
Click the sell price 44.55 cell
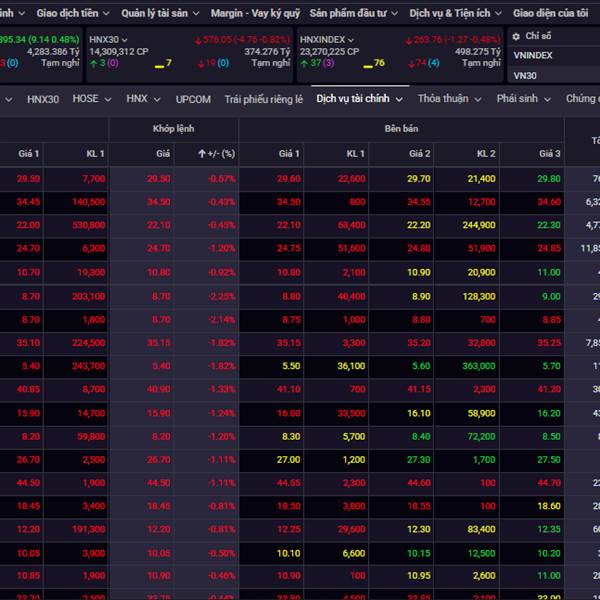click(x=289, y=483)
